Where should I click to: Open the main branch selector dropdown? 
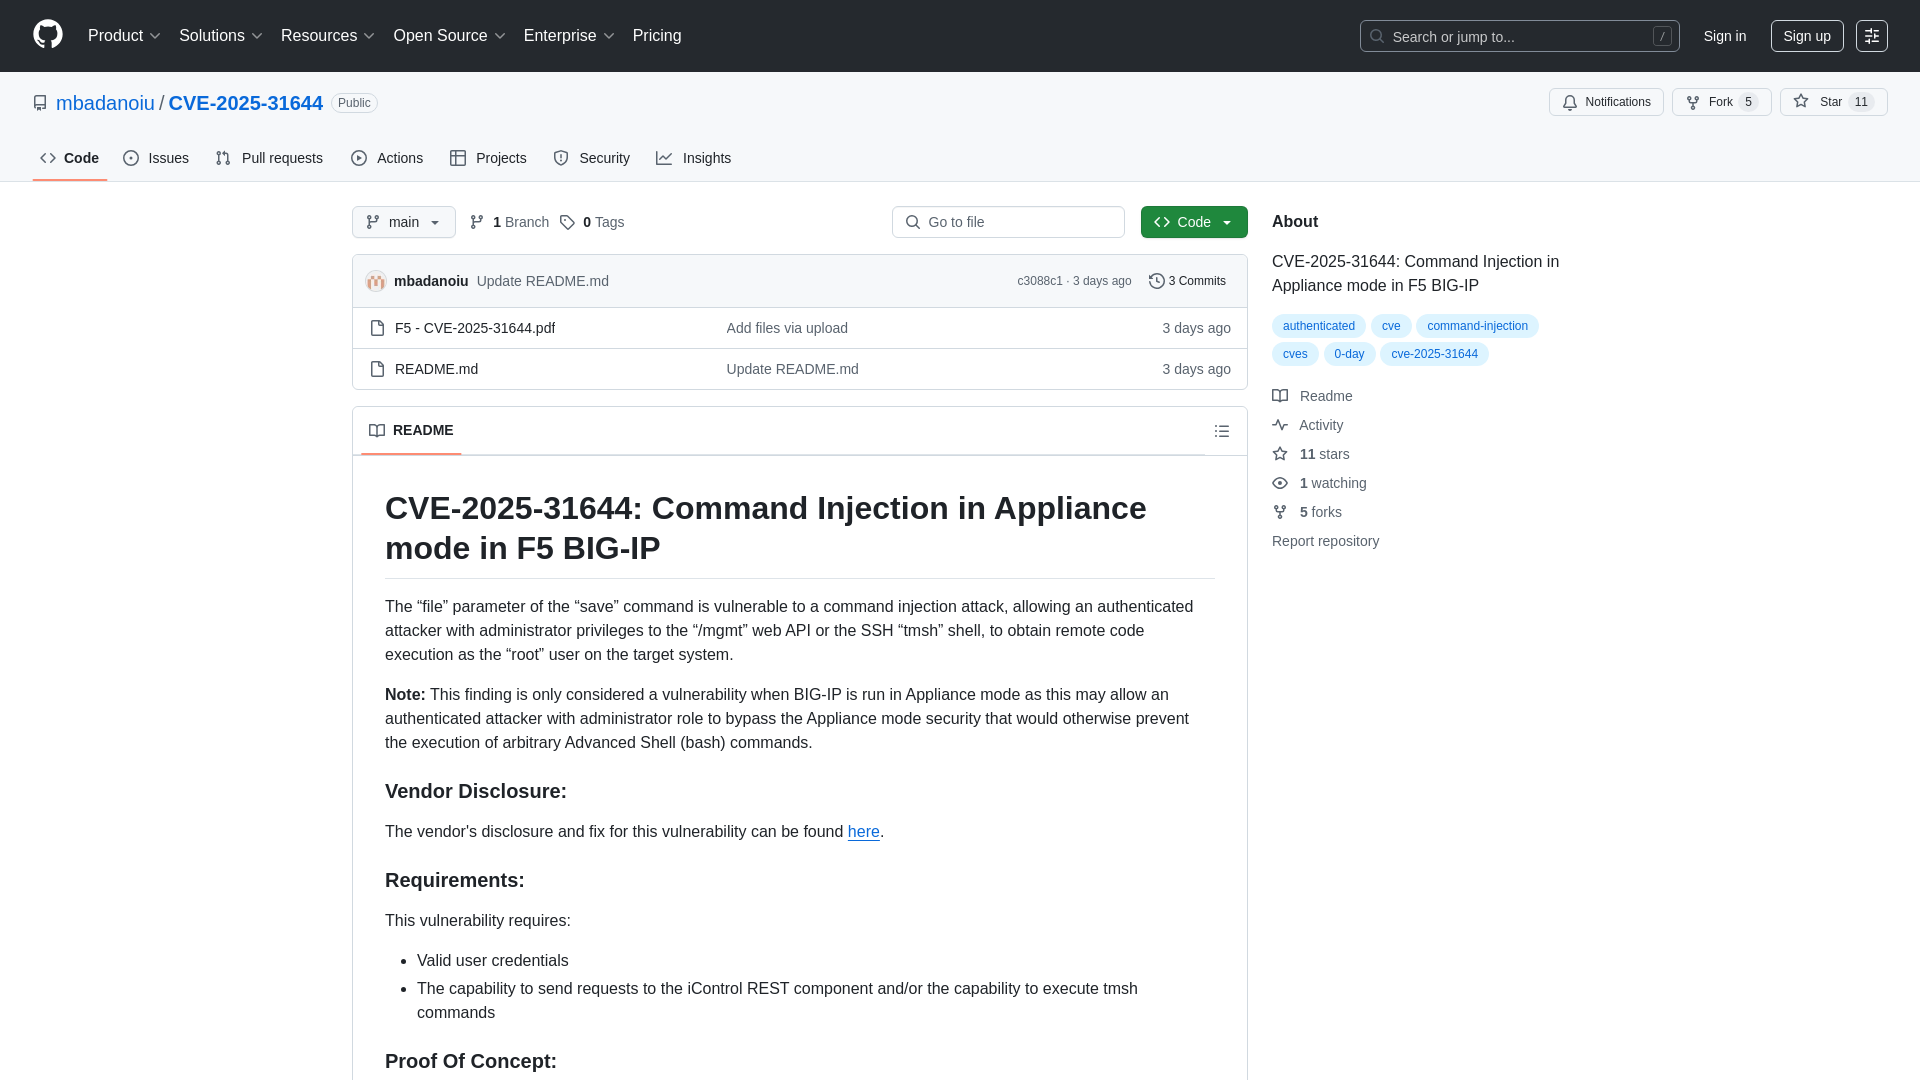pyautogui.click(x=403, y=222)
